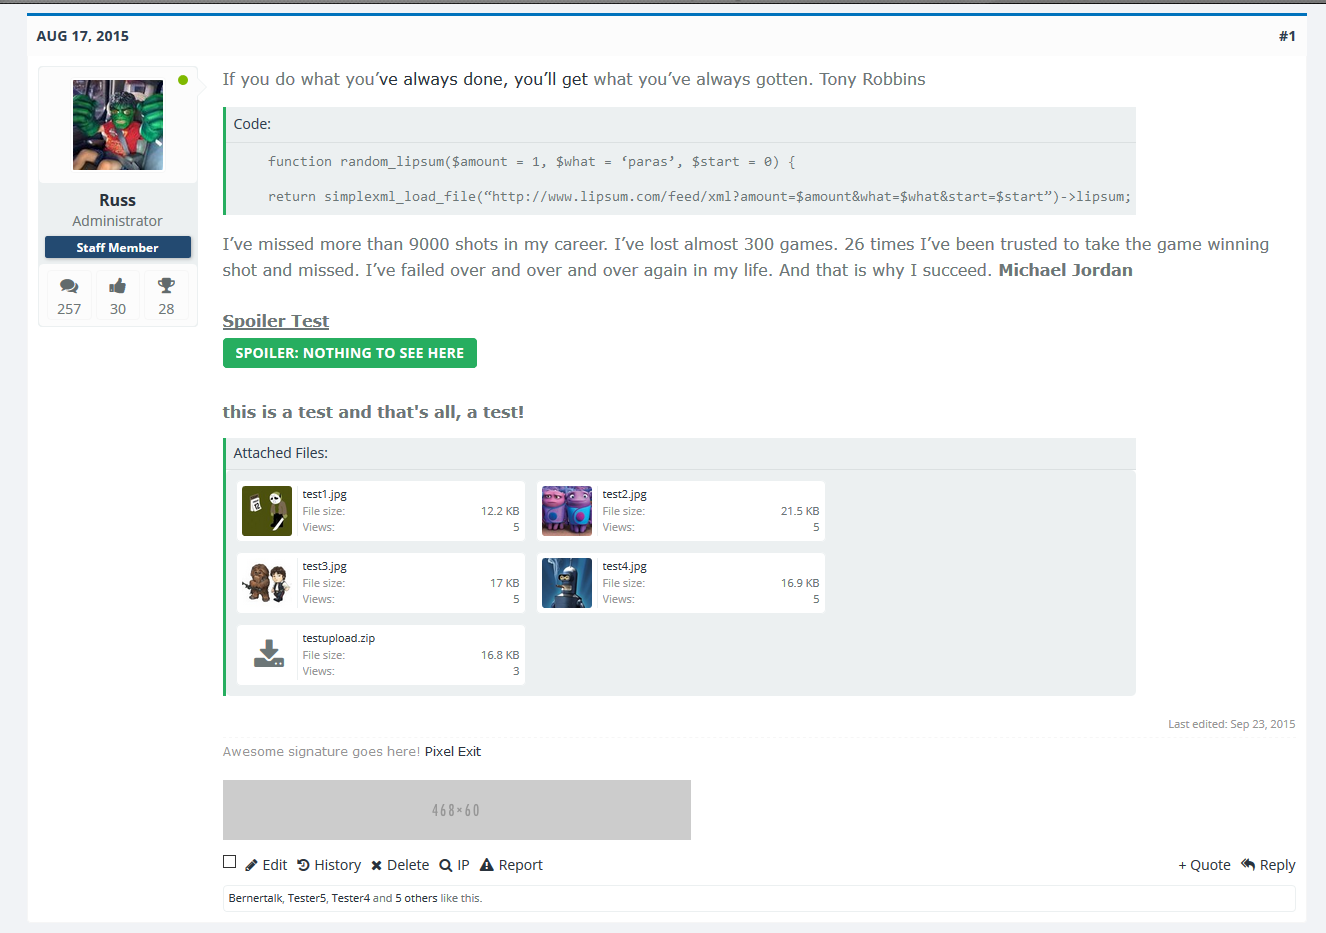Open the test2.jpg thumbnail
The width and height of the screenshot is (1326, 933).
pyautogui.click(x=567, y=511)
